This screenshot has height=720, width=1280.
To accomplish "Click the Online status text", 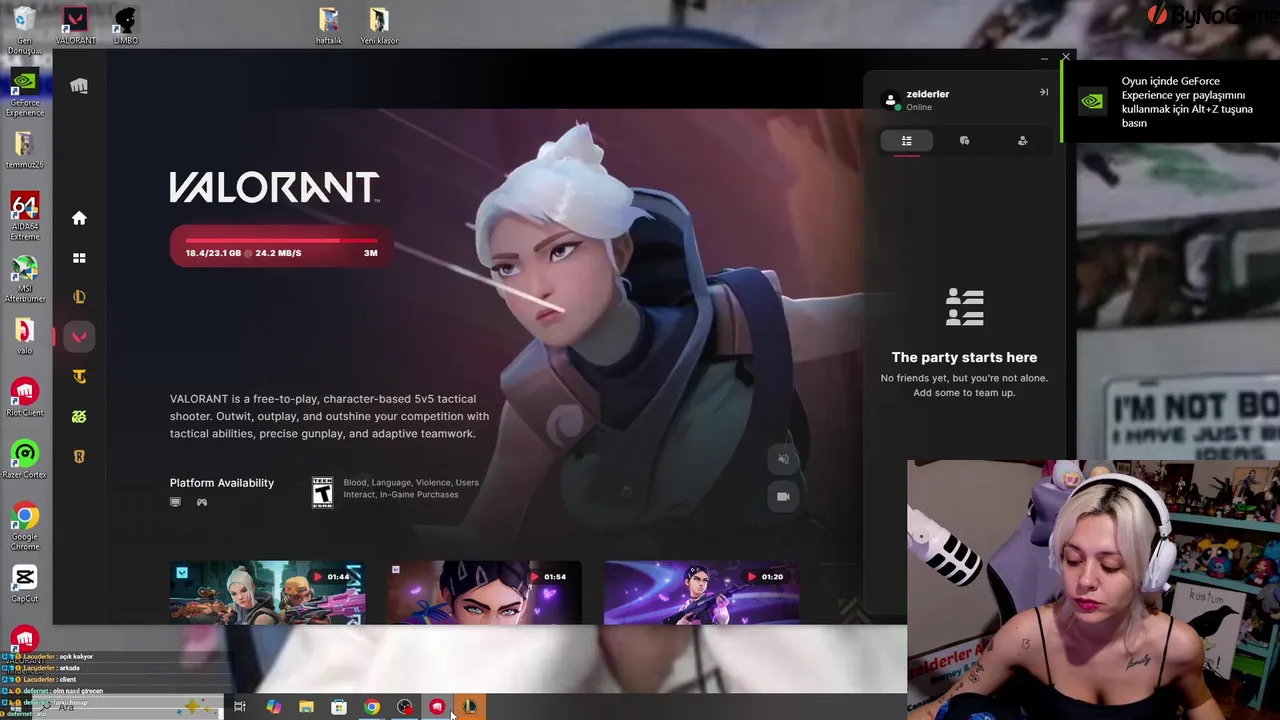I will [x=919, y=107].
